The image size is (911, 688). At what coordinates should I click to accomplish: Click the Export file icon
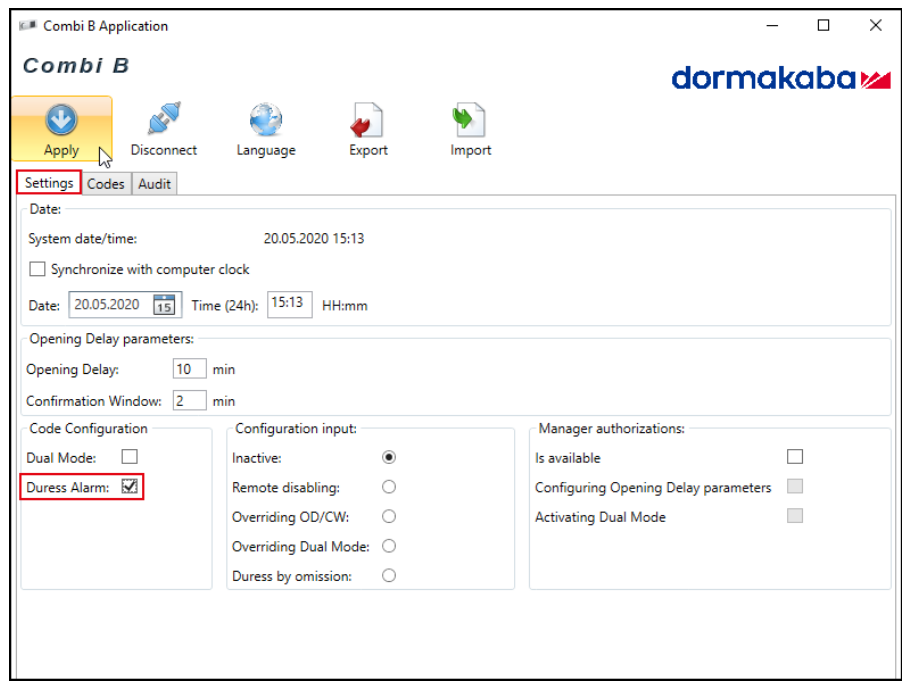point(367,121)
